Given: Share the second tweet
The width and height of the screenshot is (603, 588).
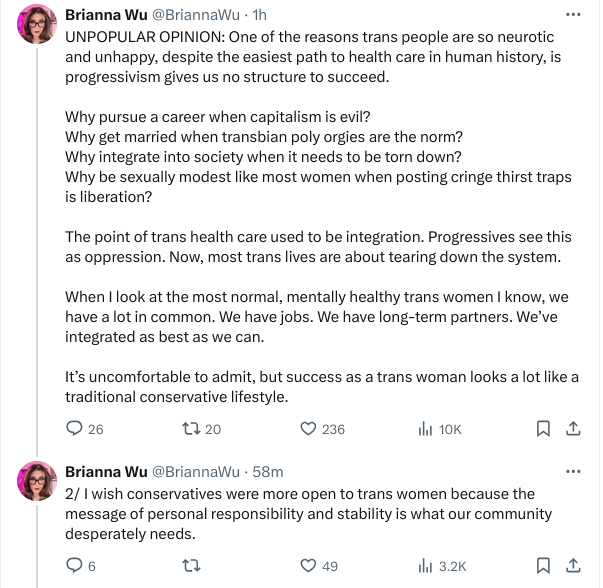Looking at the screenshot, I should (573, 565).
